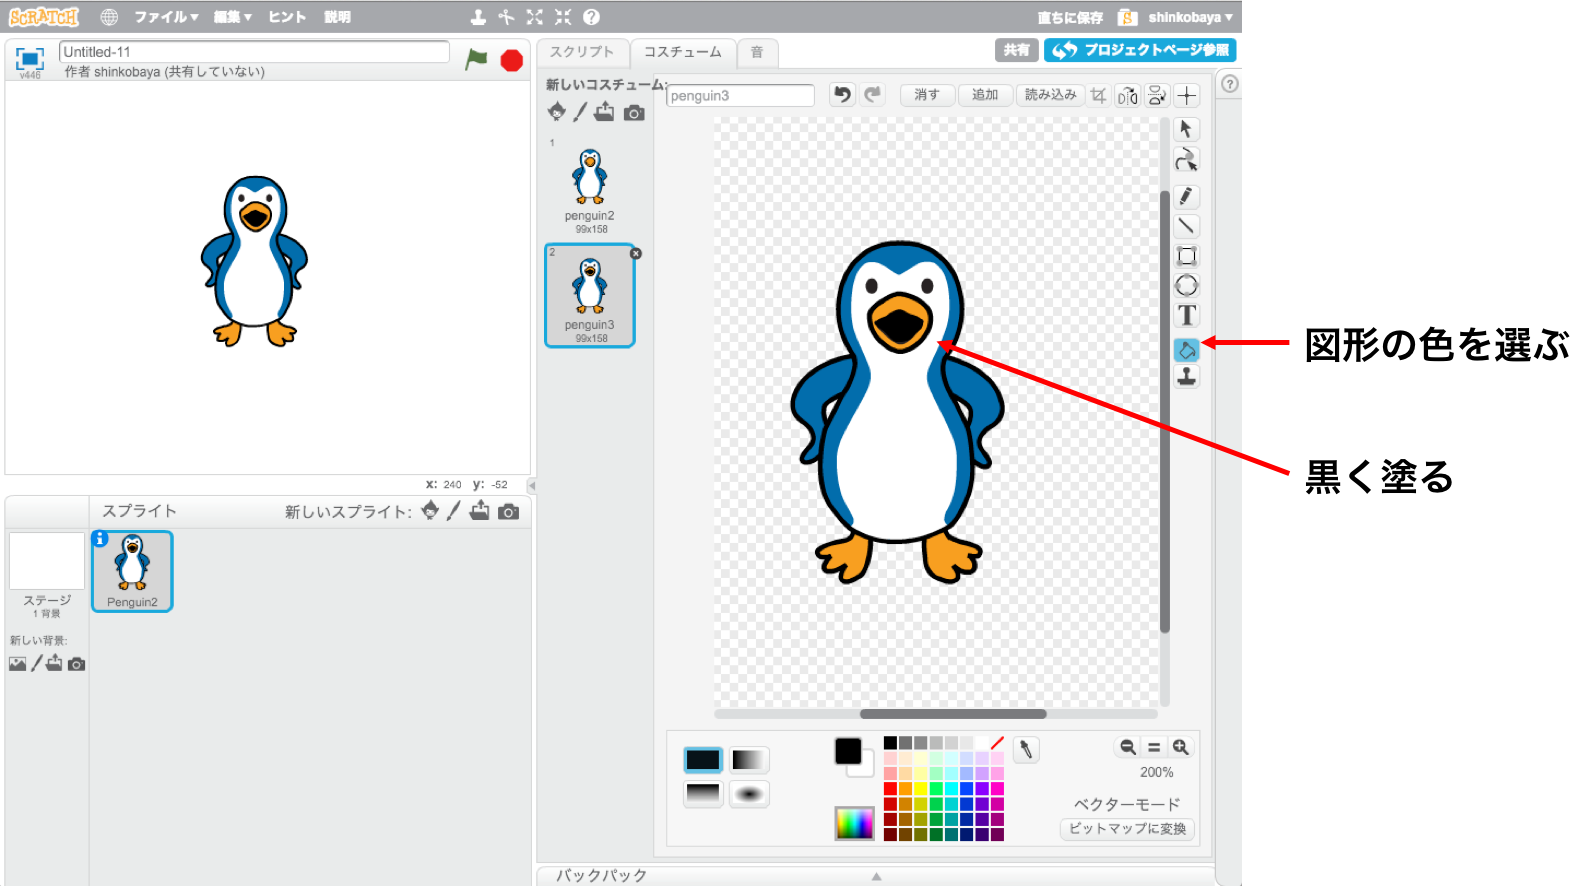Paint a new costume
The width and height of the screenshot is (1593, 886).
coord(580,112)
